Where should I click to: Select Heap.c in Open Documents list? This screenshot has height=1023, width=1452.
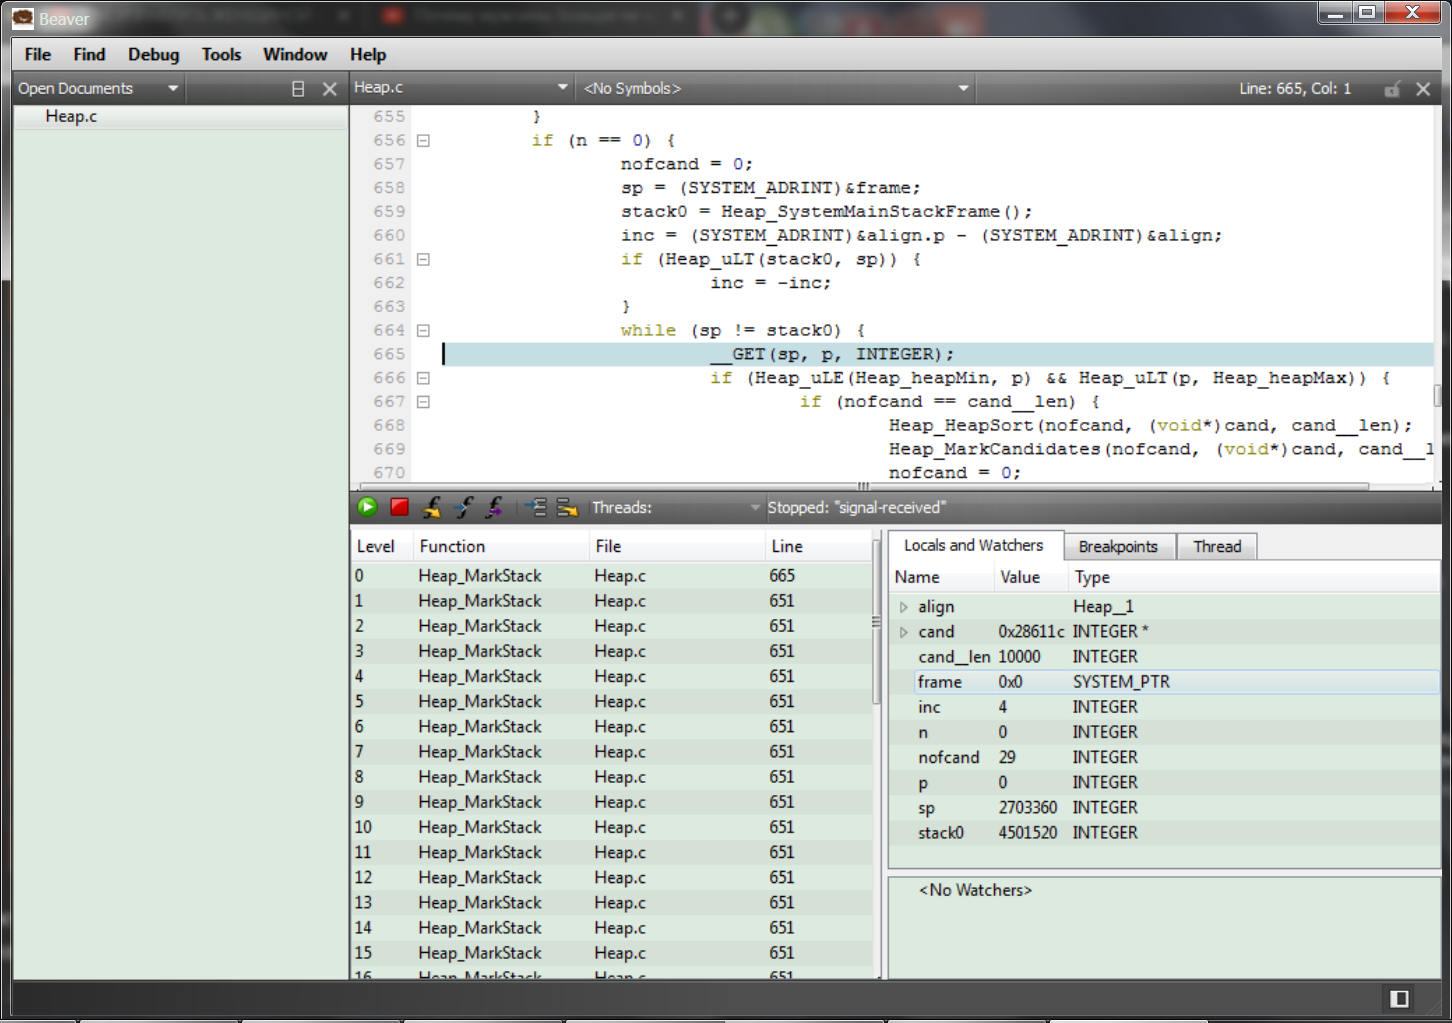tap(71, 117)
